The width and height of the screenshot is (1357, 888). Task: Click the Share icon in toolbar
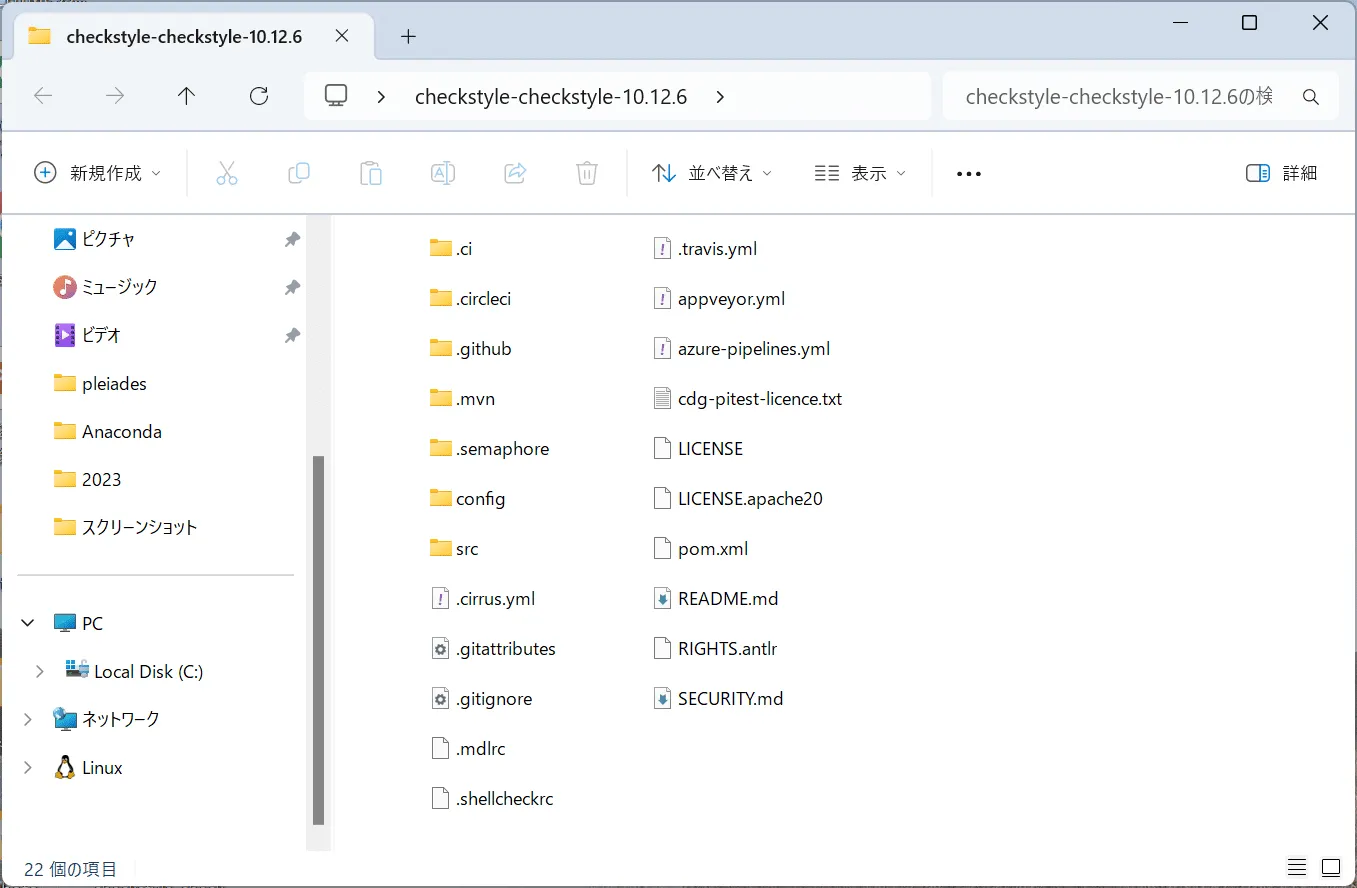coord(515,173)
